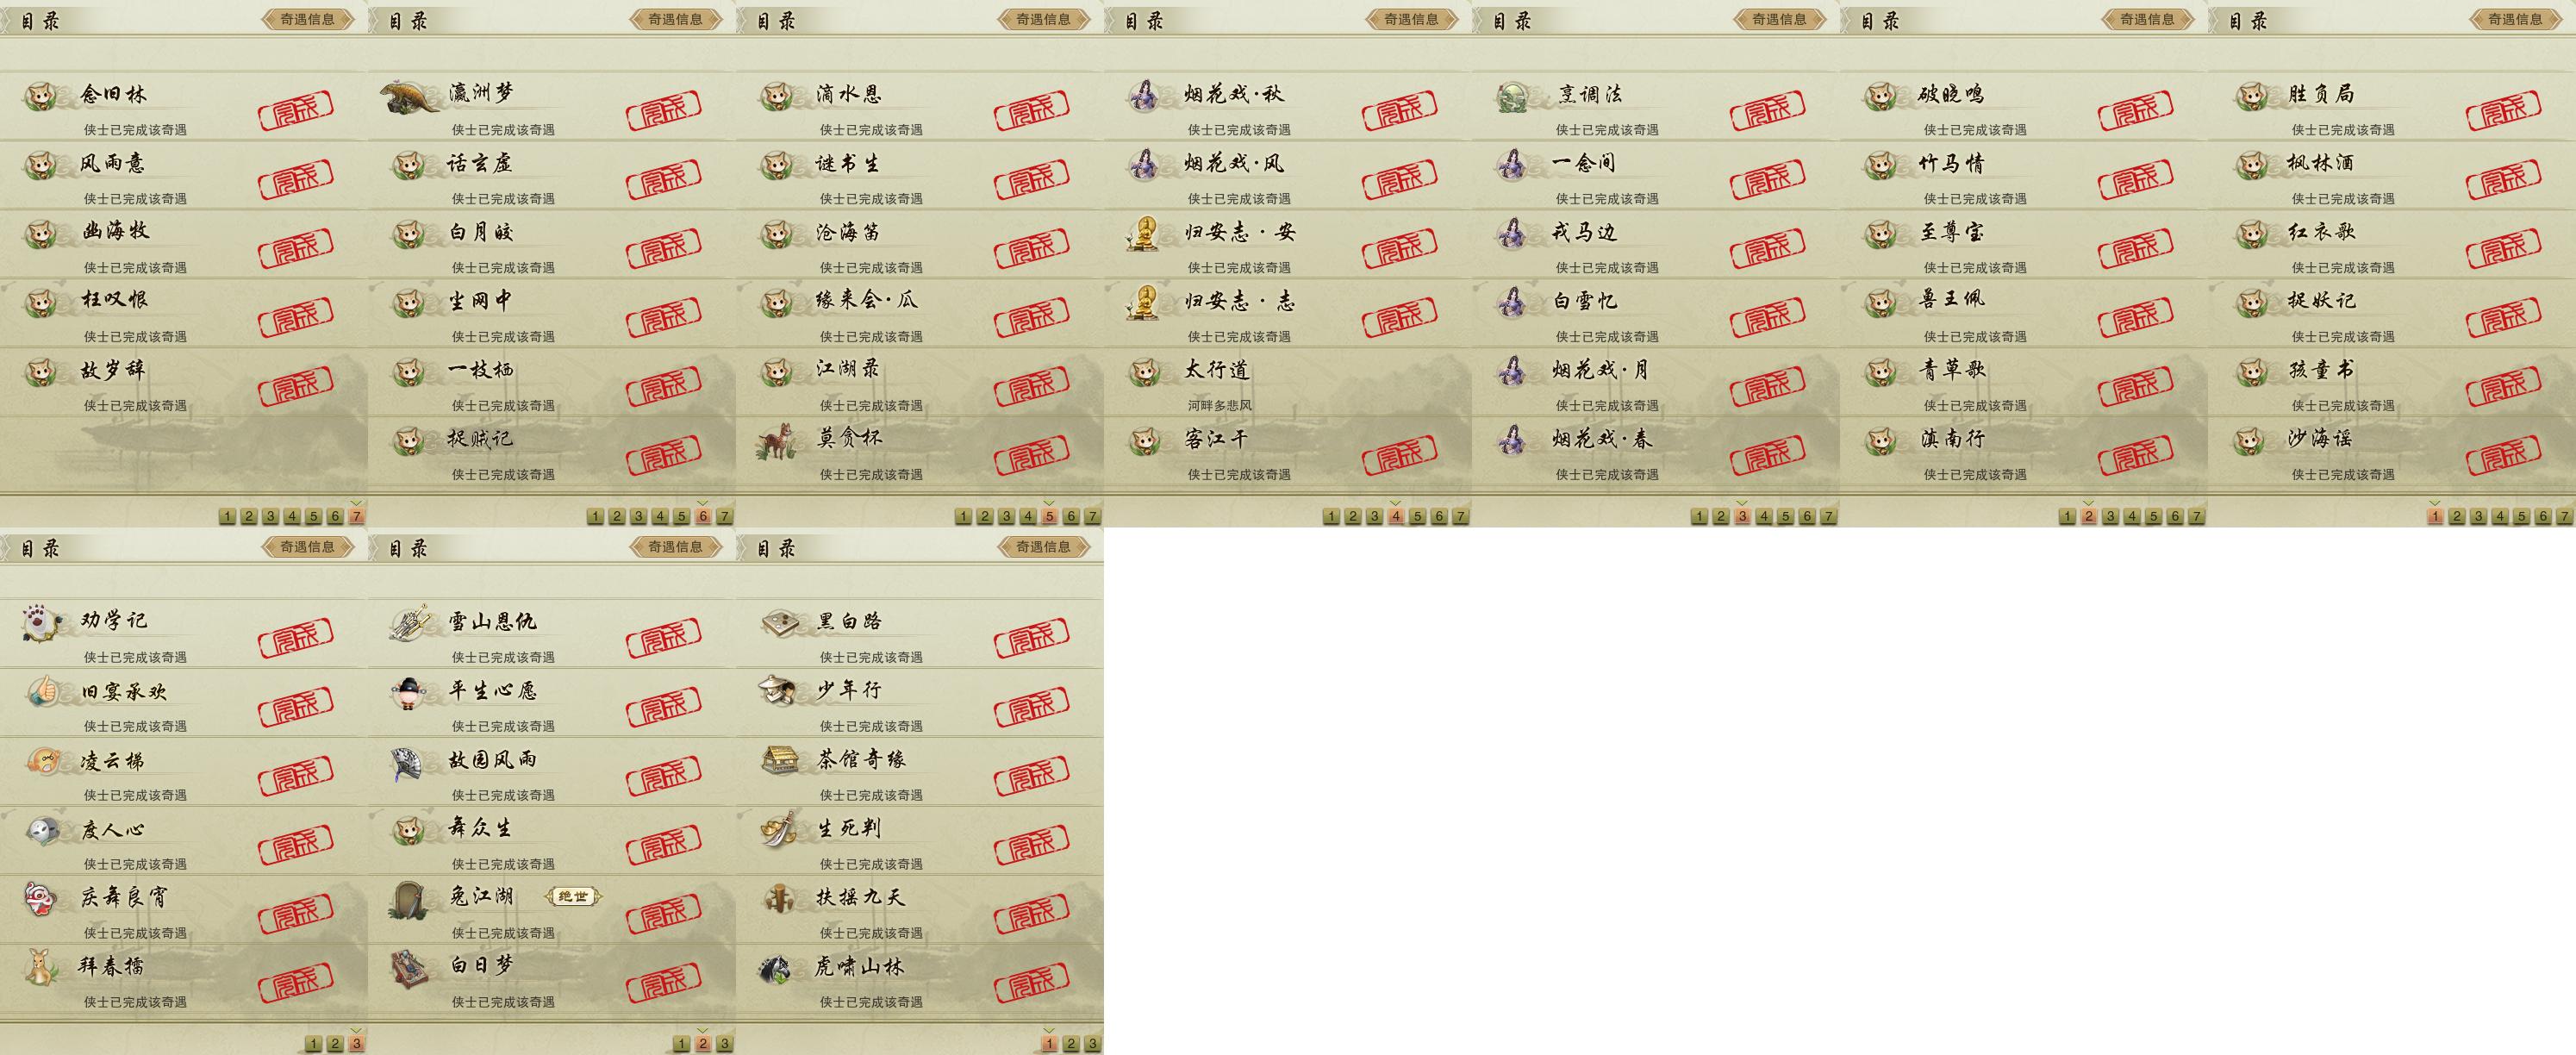Click the kangaroo icon beside 拜春擂
2576x1055 pixels.
pos(41,966)
